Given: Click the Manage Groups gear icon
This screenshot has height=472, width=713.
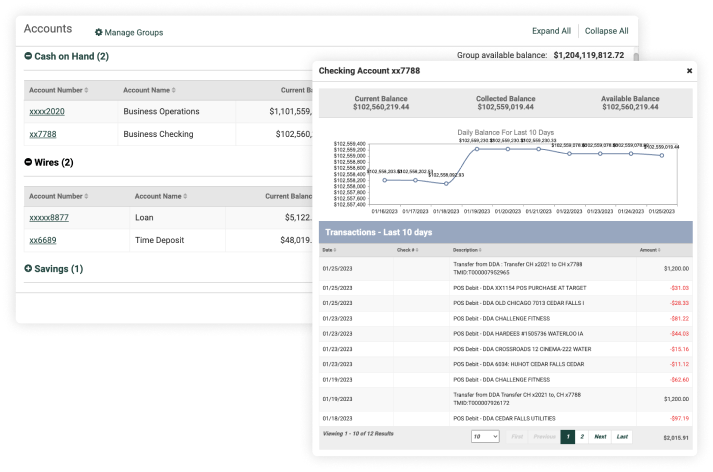Looking at the screenshot, I should coord(99,32).
